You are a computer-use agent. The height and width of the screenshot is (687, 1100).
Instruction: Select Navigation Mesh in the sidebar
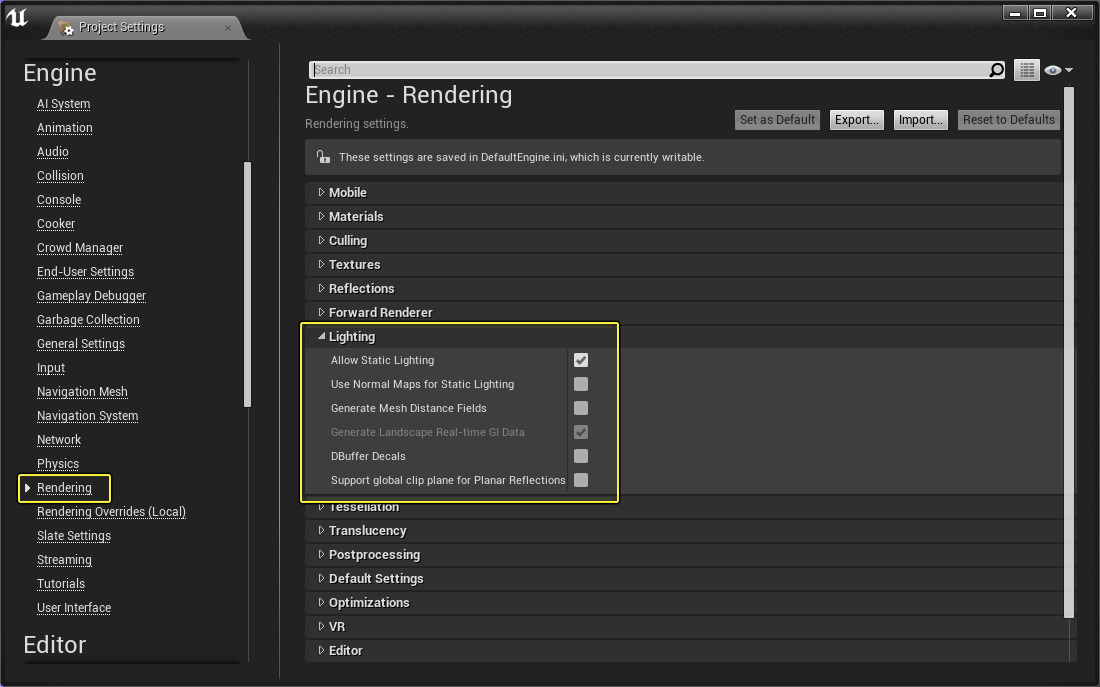pyautogui.click(x=82, y=392)
